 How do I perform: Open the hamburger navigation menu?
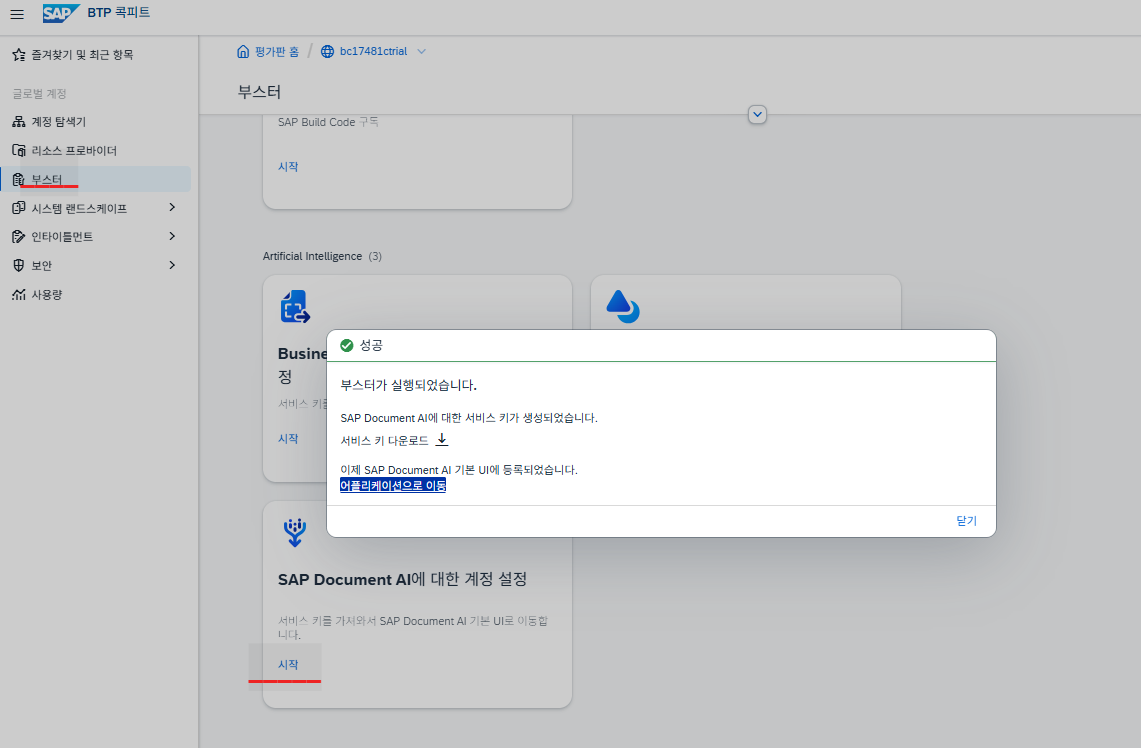click(17, 14)
